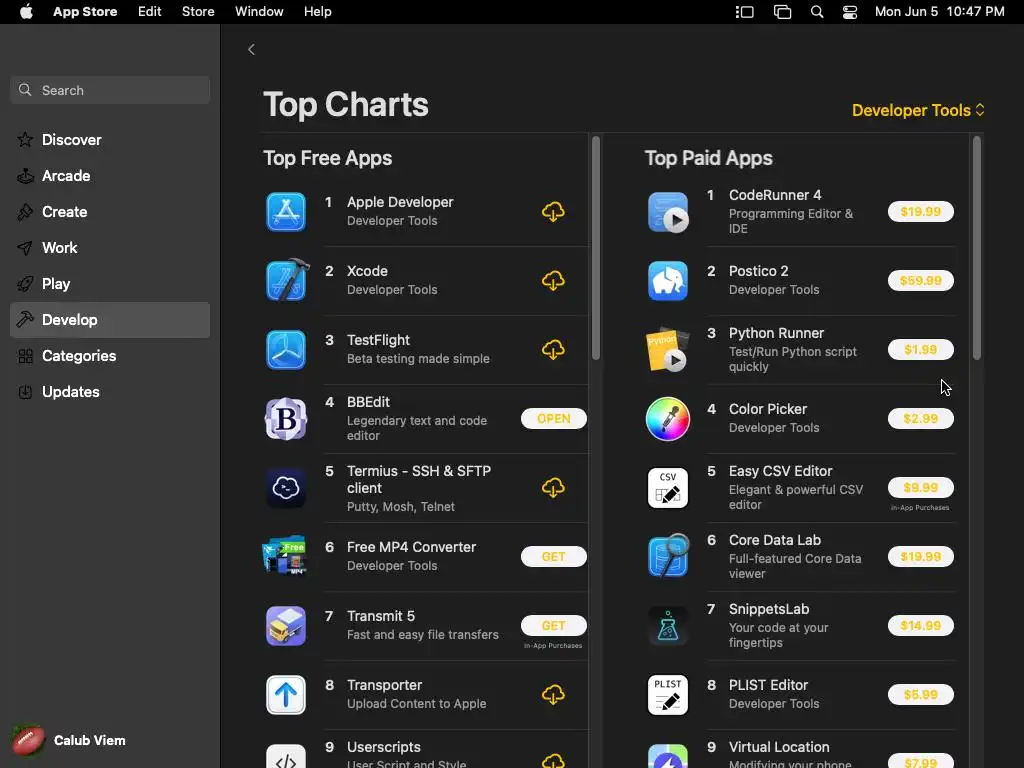Open the Arcade section
Viewport: 1024px width, 768px height.
pyautogui.click(x=110, y=176)
